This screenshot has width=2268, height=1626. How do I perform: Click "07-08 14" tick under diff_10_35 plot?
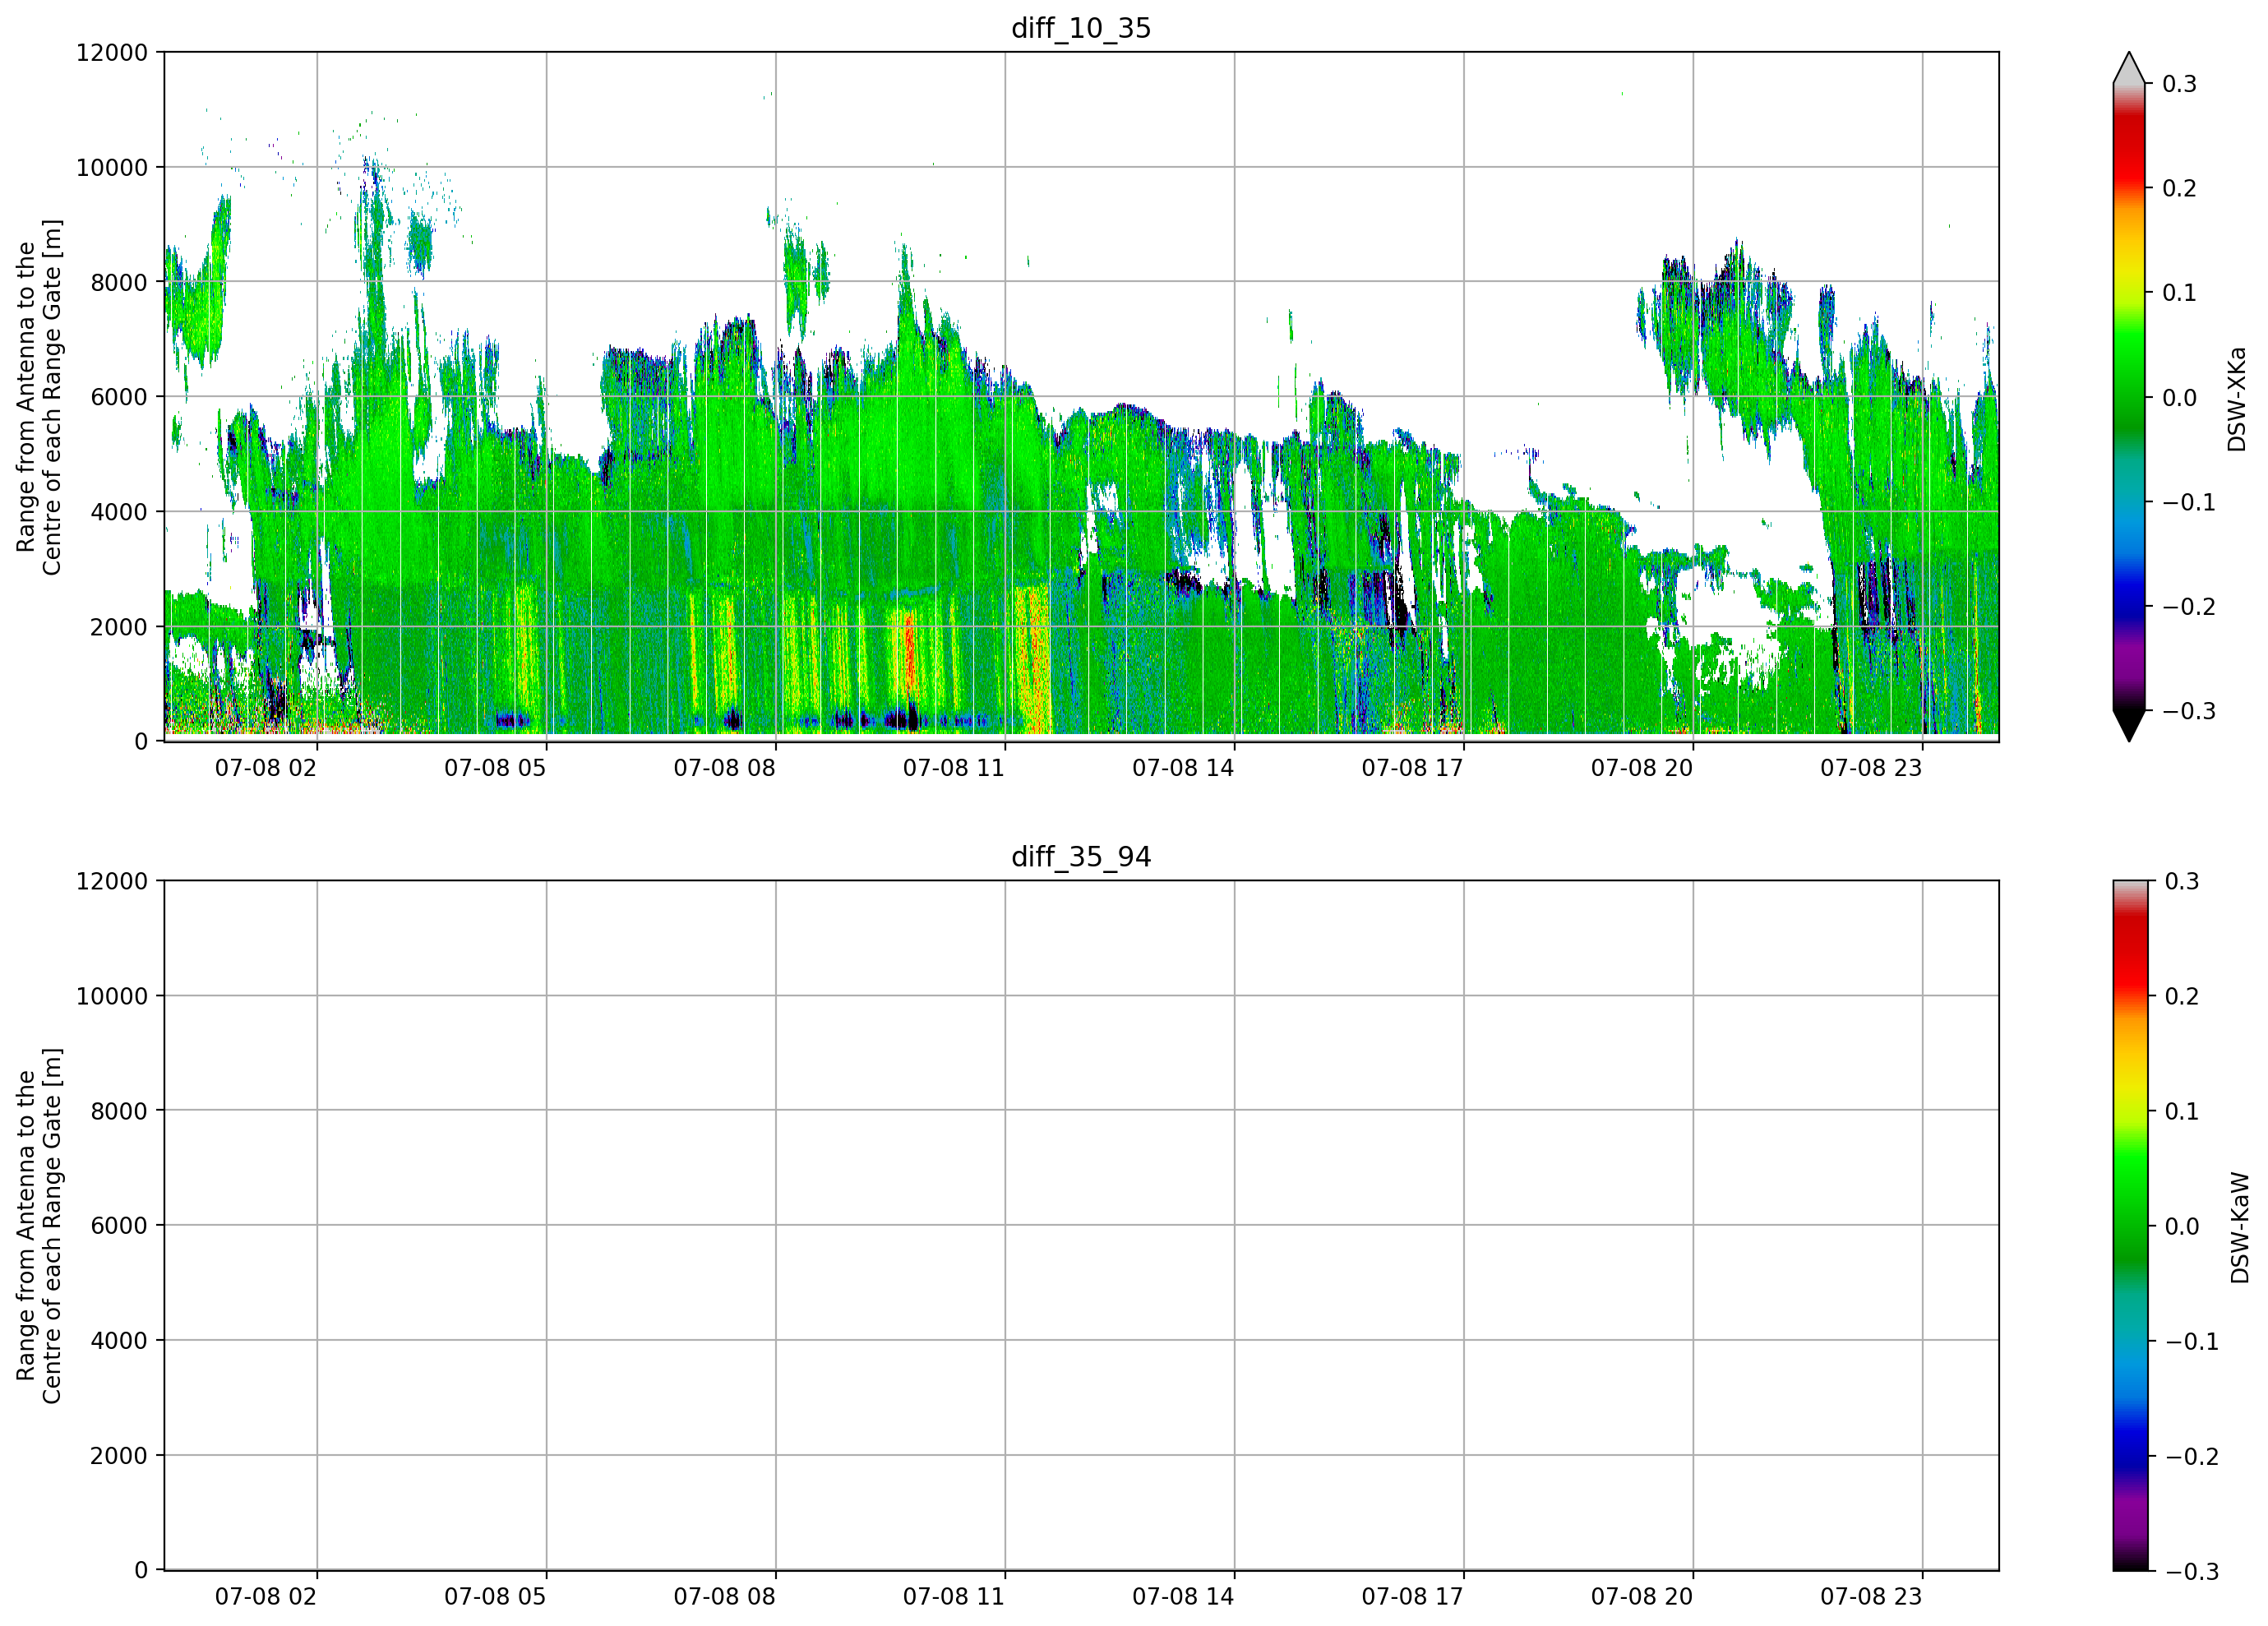click(x=1183, y=768)
